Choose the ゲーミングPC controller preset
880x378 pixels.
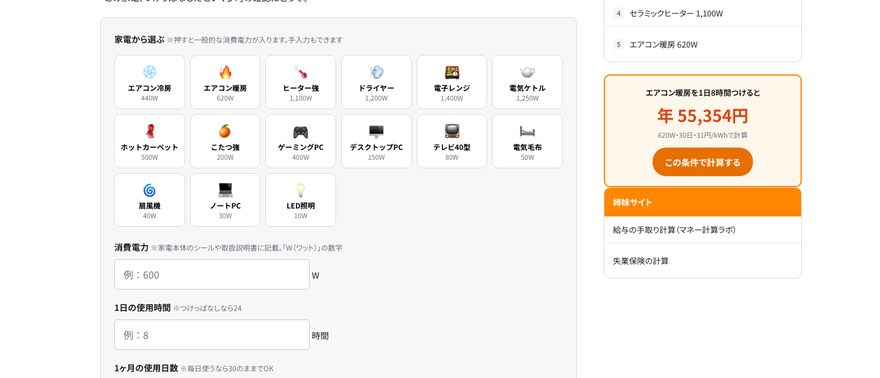[x=301, y=141]
